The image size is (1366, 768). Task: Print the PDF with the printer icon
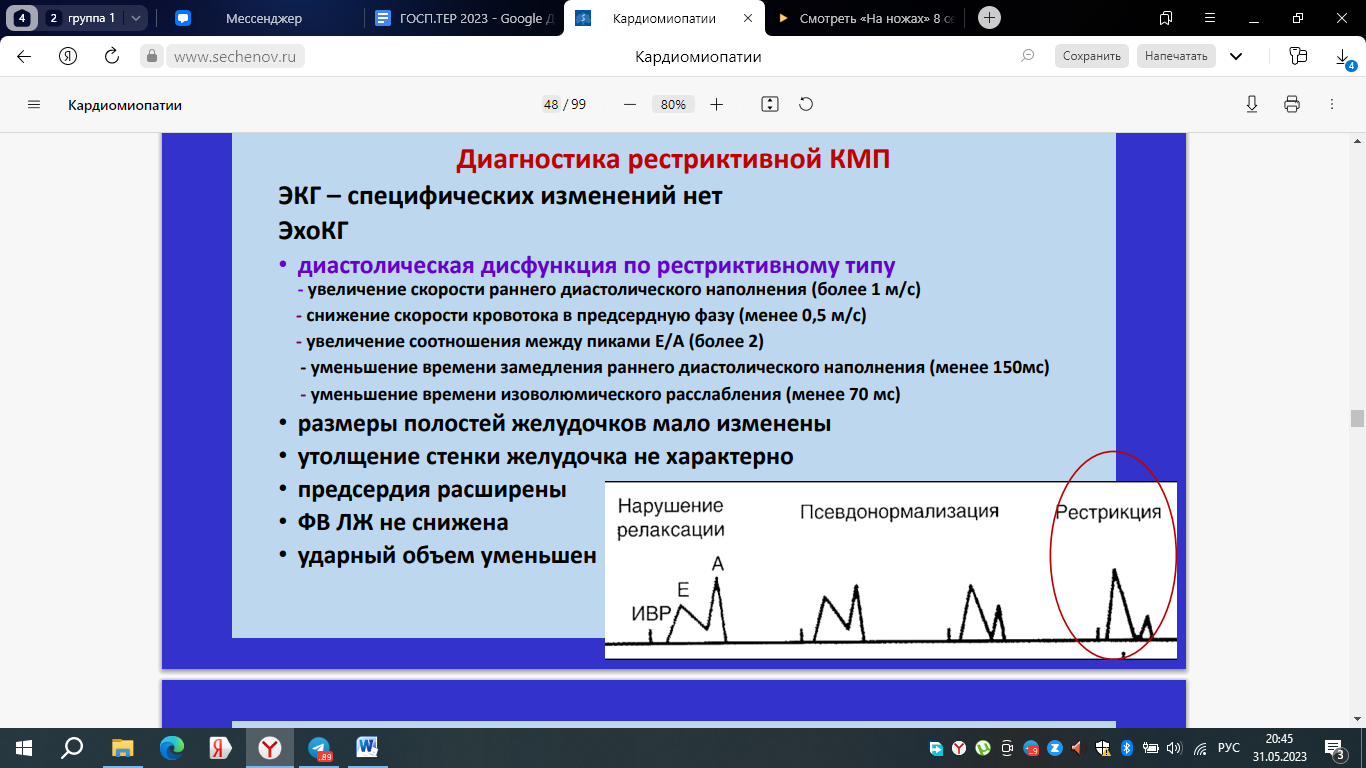click(1292, 104)
